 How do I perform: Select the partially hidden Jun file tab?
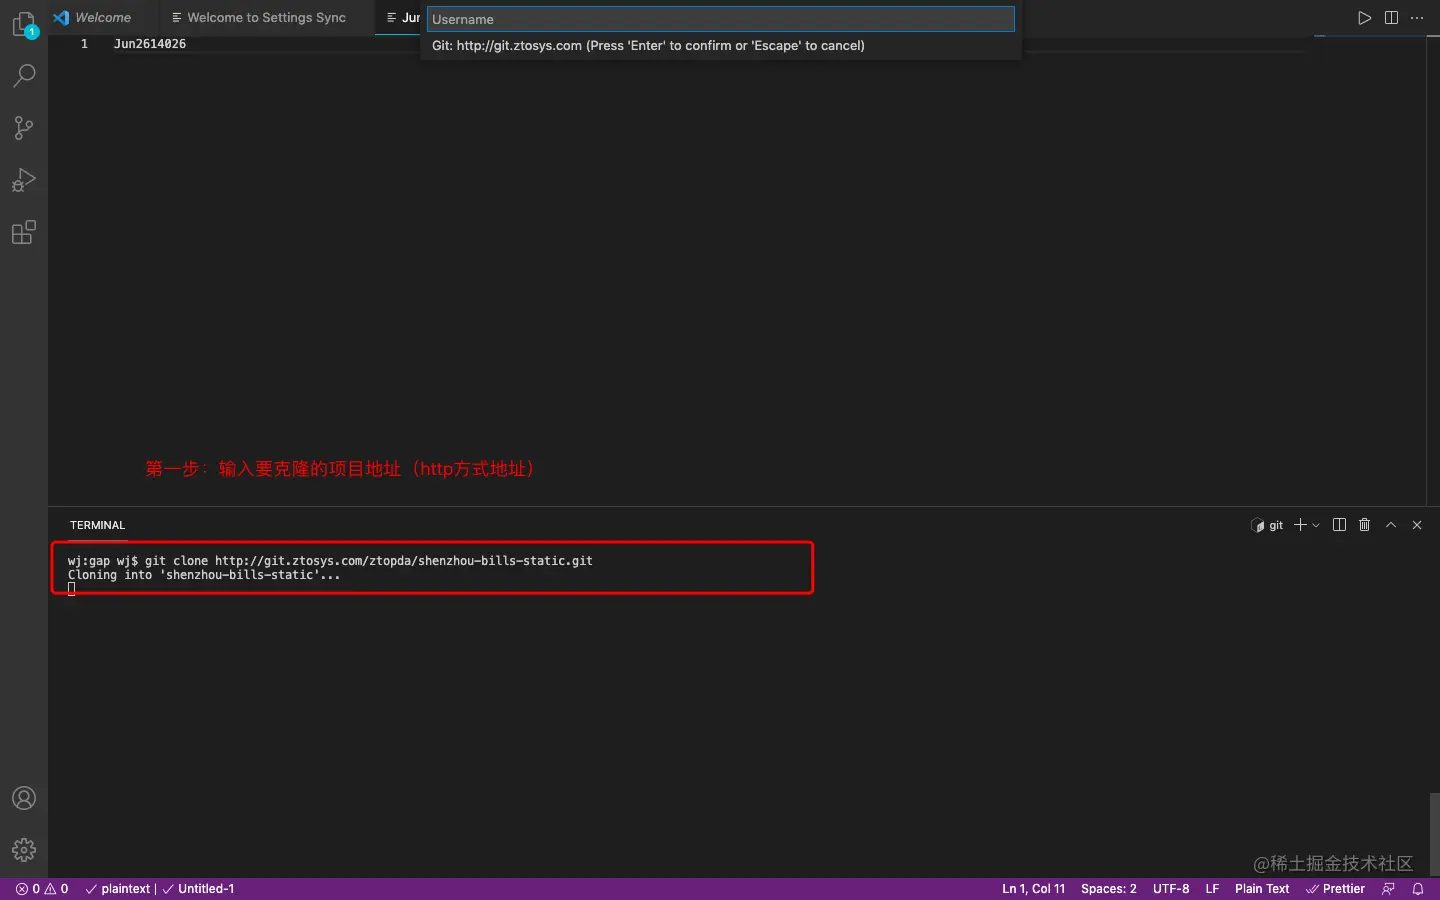tap(400, 18)
